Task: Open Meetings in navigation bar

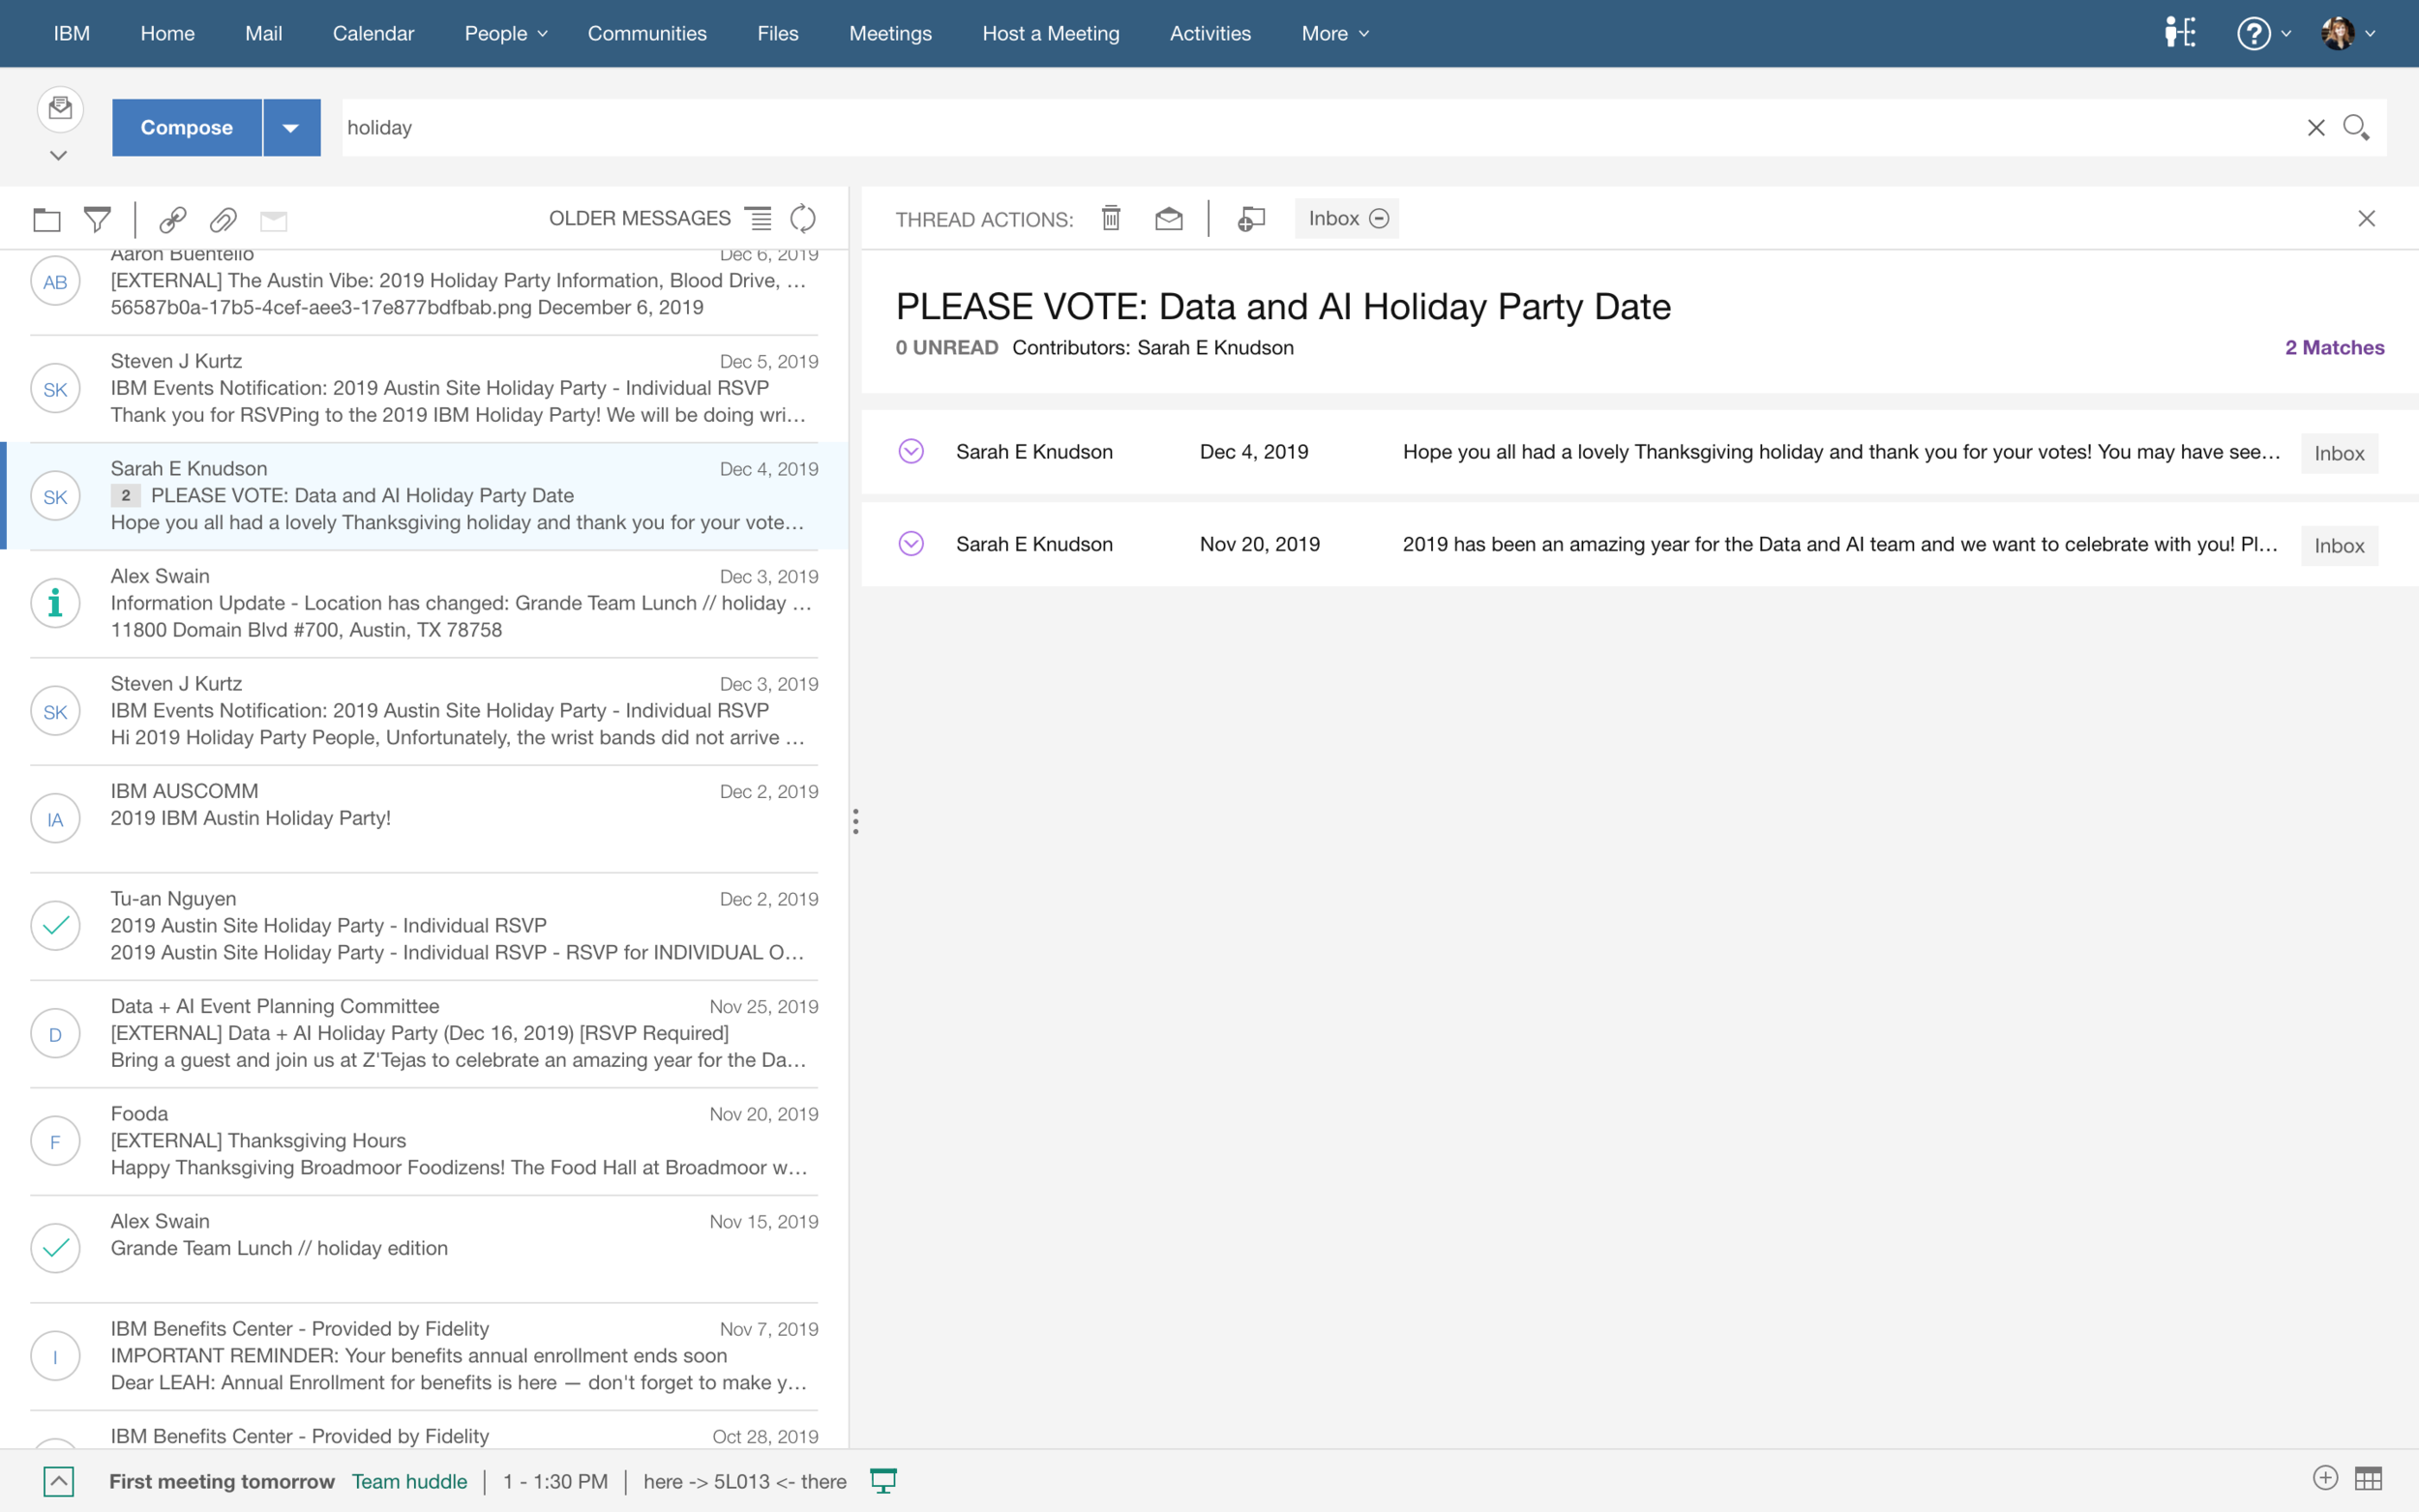Action: coord(890,33)
